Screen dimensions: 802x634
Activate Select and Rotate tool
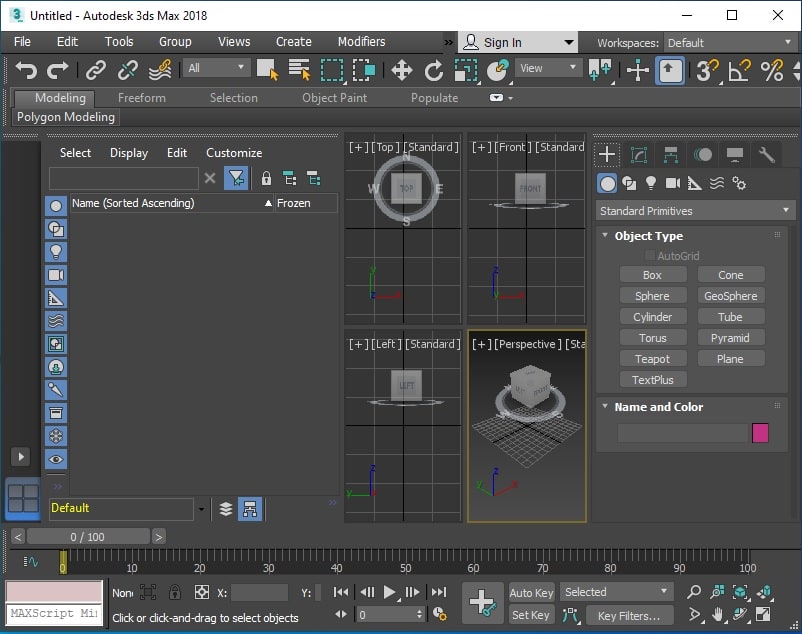coord(434,70)
